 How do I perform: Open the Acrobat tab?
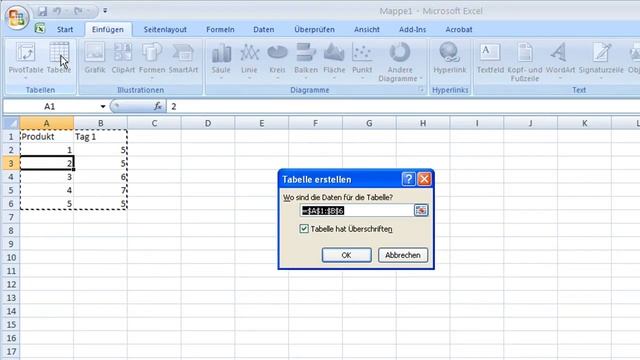[x=459, y=29]
